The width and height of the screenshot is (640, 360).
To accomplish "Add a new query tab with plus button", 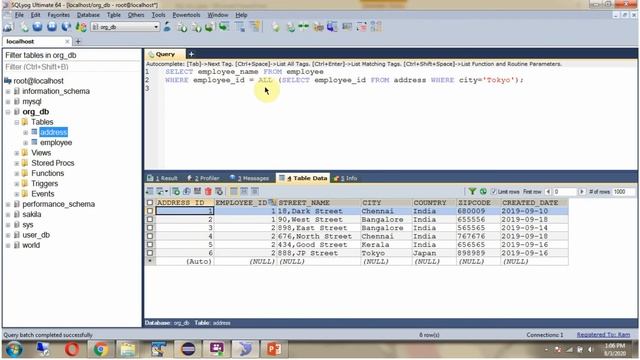I will click(x=191, y=54).
